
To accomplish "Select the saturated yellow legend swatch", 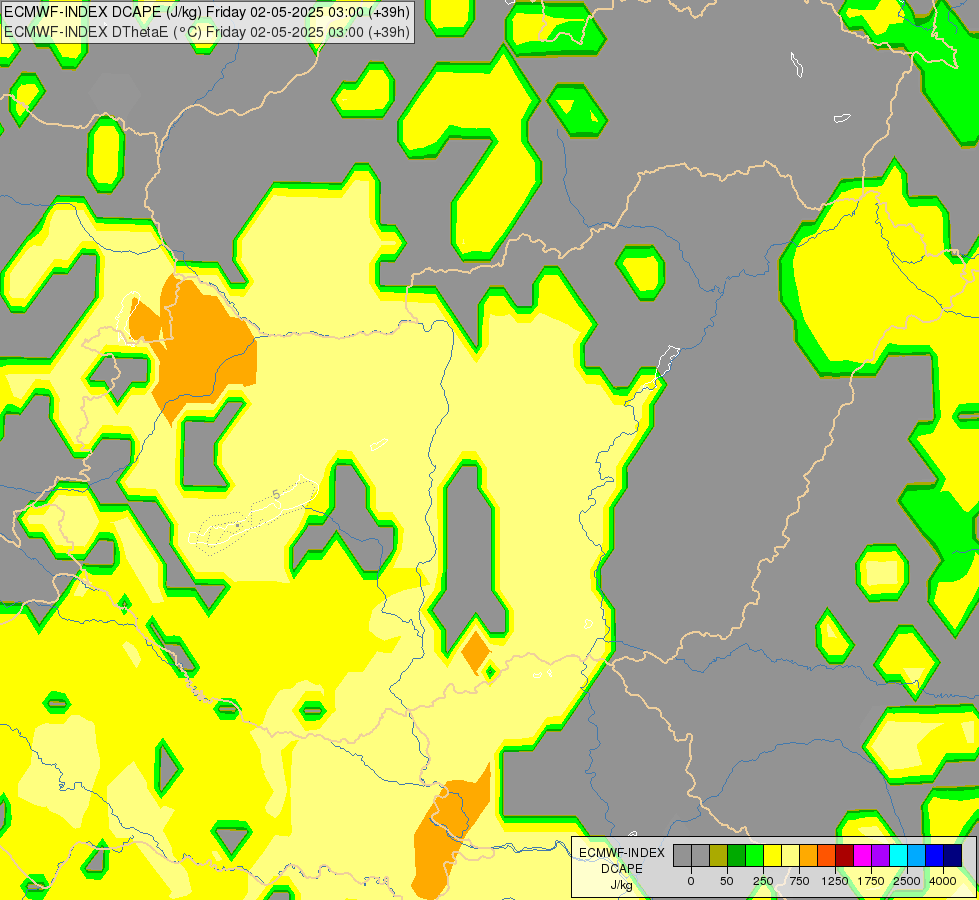I will coord(773,855).
